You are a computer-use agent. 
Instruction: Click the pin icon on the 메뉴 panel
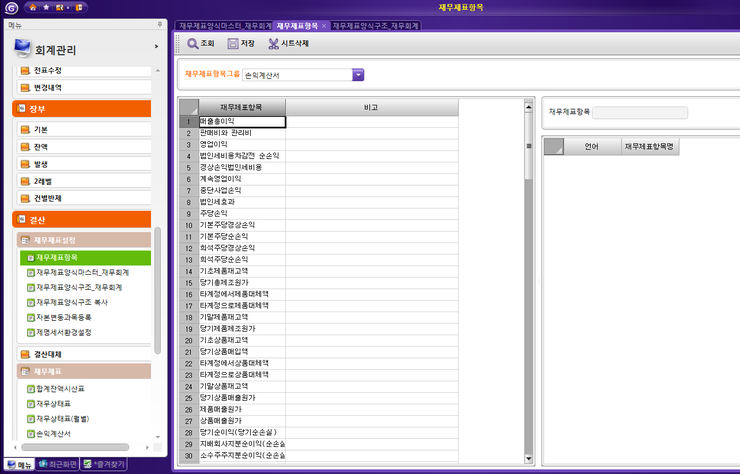(x=160, y=23)
